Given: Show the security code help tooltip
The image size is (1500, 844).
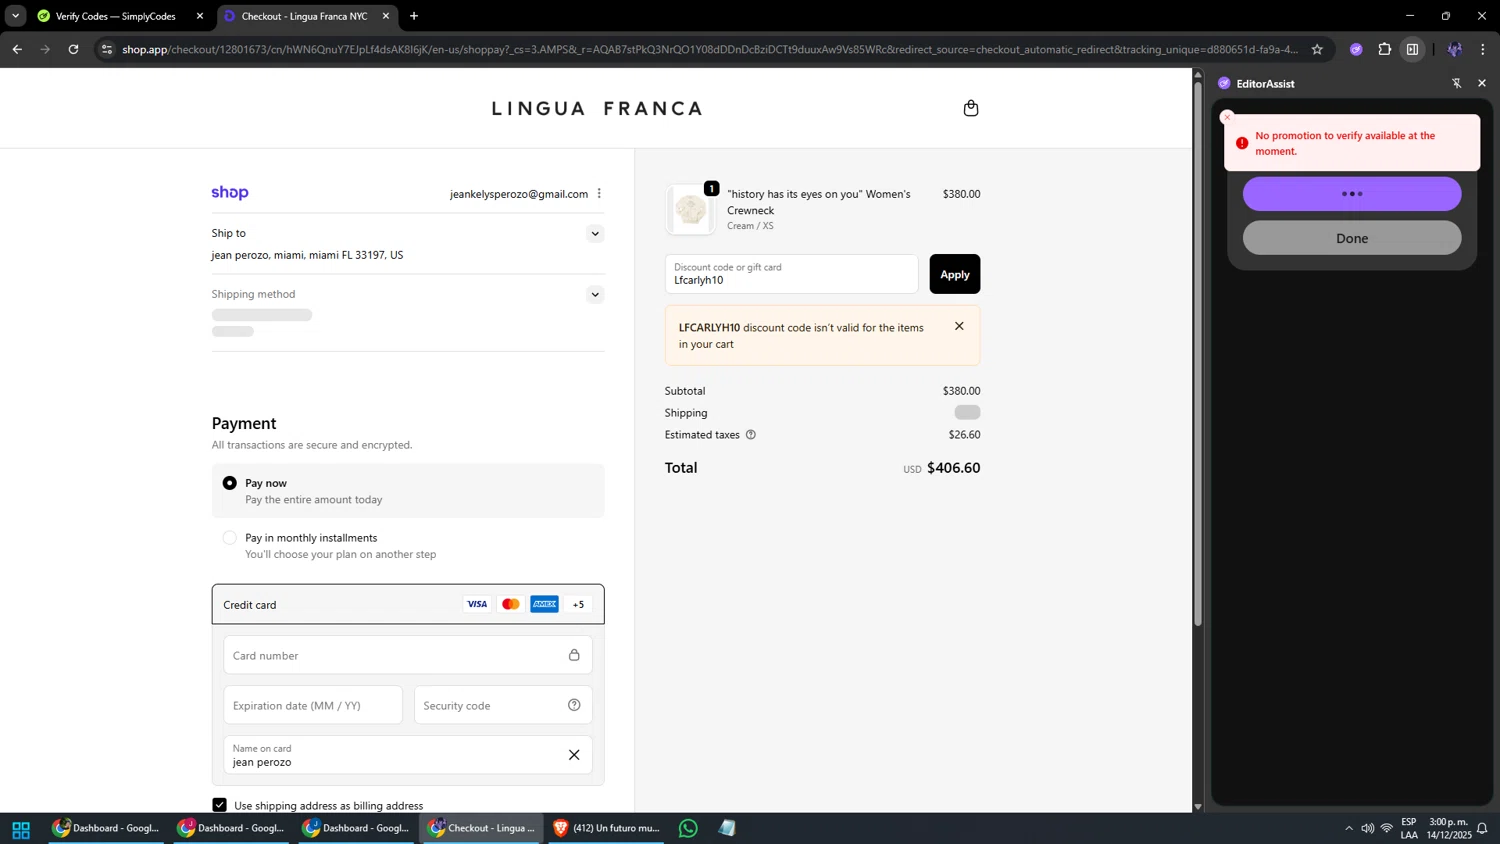Looking at the screenshot, I should pyautogui.click(x=574, y=705).
